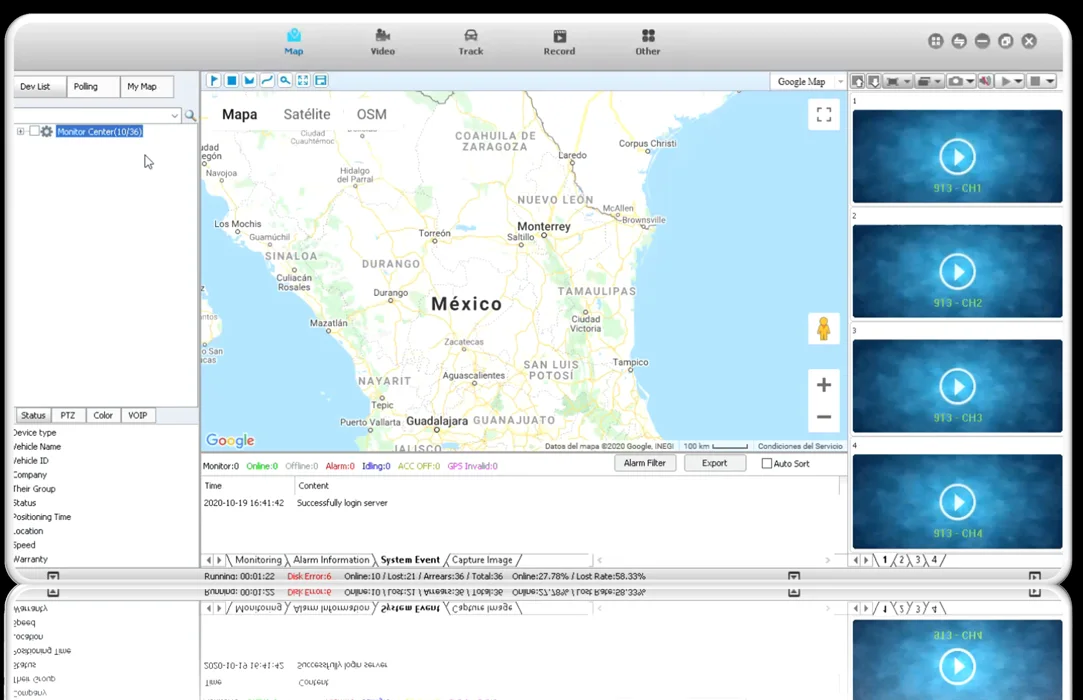Click the grid layout icon in the title bar
The image size is (1083, 700).
coord(936,41)
